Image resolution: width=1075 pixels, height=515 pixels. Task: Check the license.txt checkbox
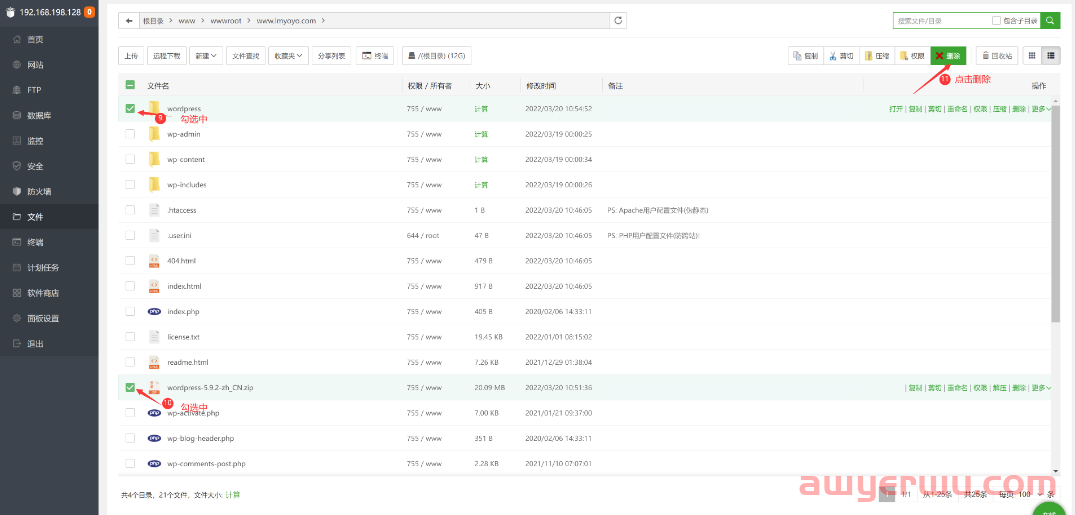(130, 337)
